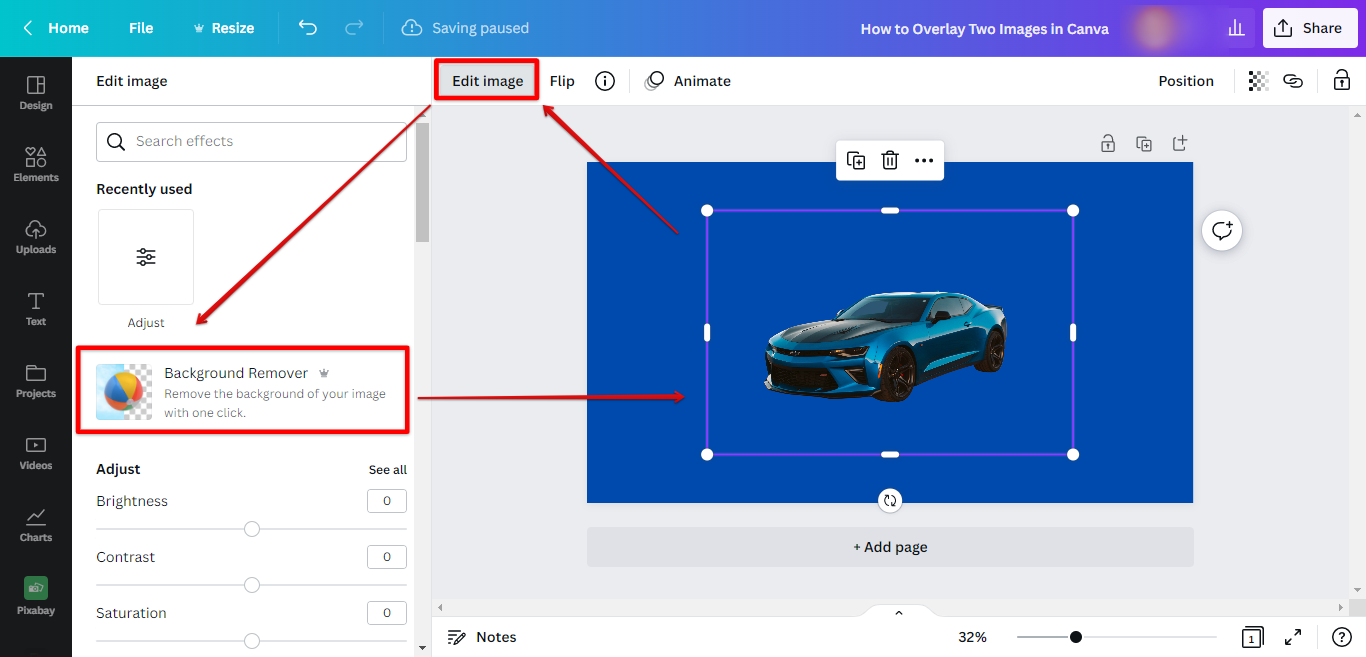Click the link icon in toolbar
Image resolution: width=1366 pixels, height=657 pixels.
tap(1293, 81)
